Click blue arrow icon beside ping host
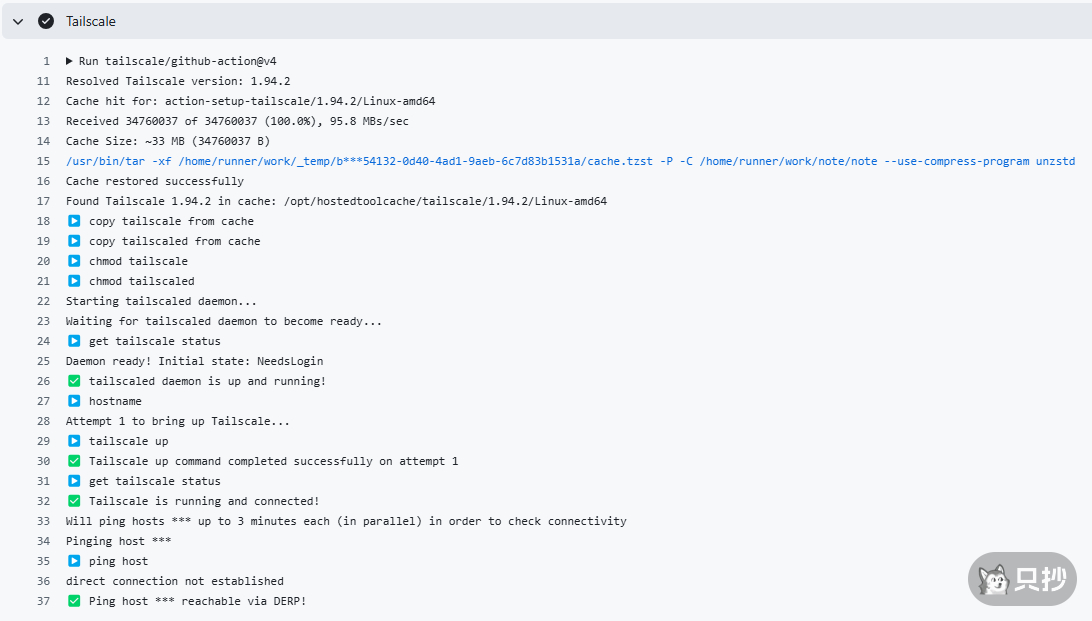 pyautogui.click(x=75, y=561)
